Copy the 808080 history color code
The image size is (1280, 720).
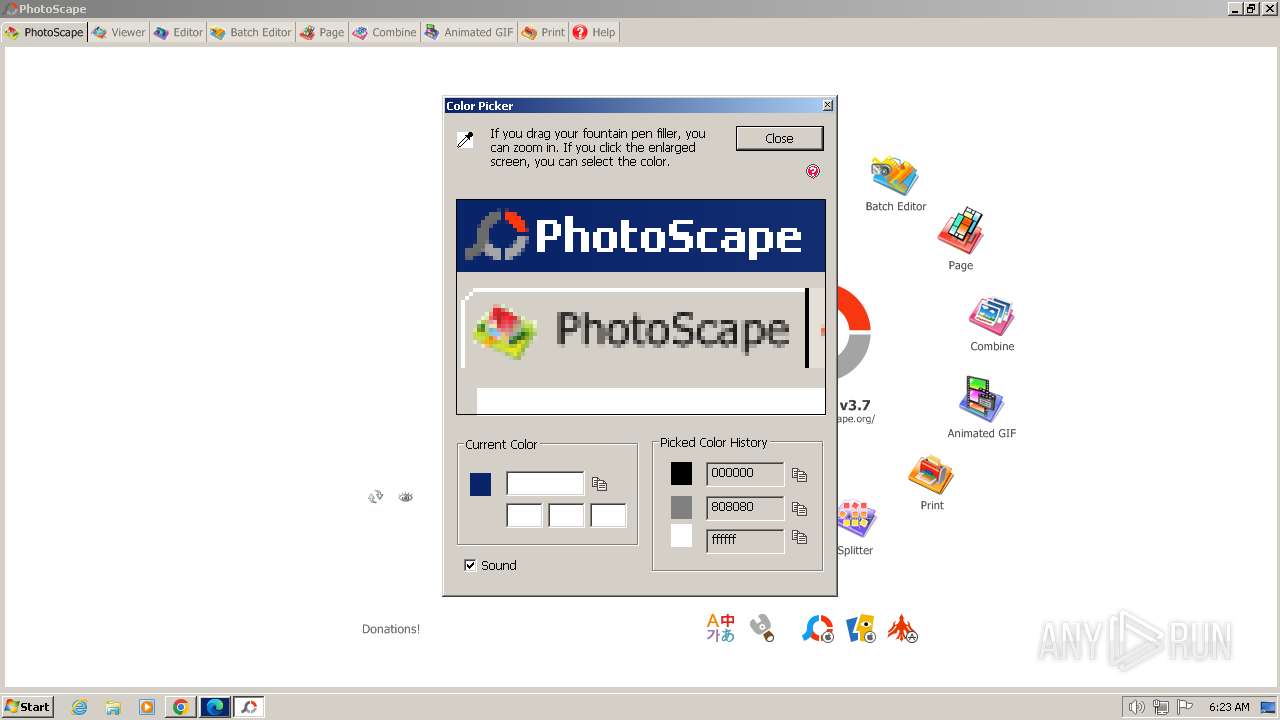coord(799,508)
